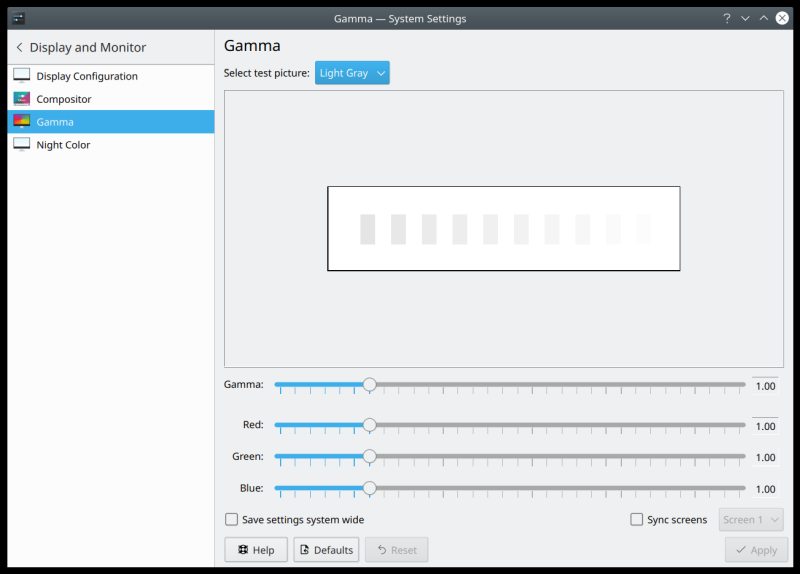Click the Compositor icon in sidebar
Viewport: 800px width, 574px height.
[x=22, y=99]
